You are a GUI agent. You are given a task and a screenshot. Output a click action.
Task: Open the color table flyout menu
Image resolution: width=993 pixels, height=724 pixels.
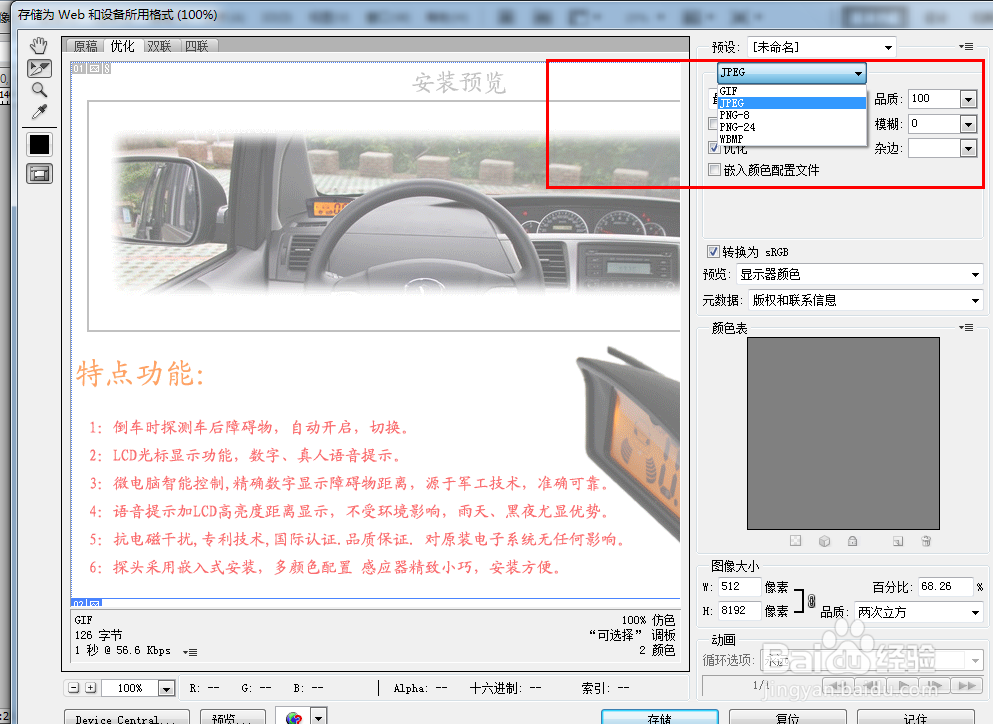(x=966, y=327)
